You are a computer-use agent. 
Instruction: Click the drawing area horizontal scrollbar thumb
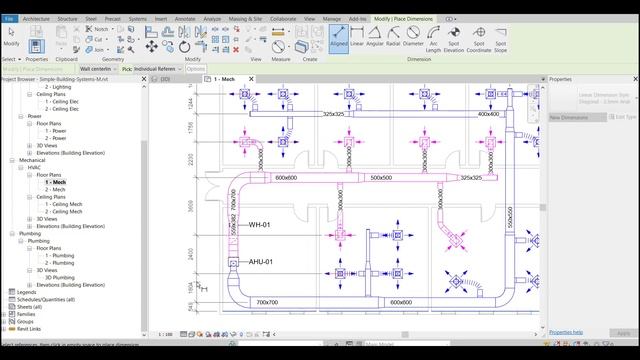pos(405,334)
